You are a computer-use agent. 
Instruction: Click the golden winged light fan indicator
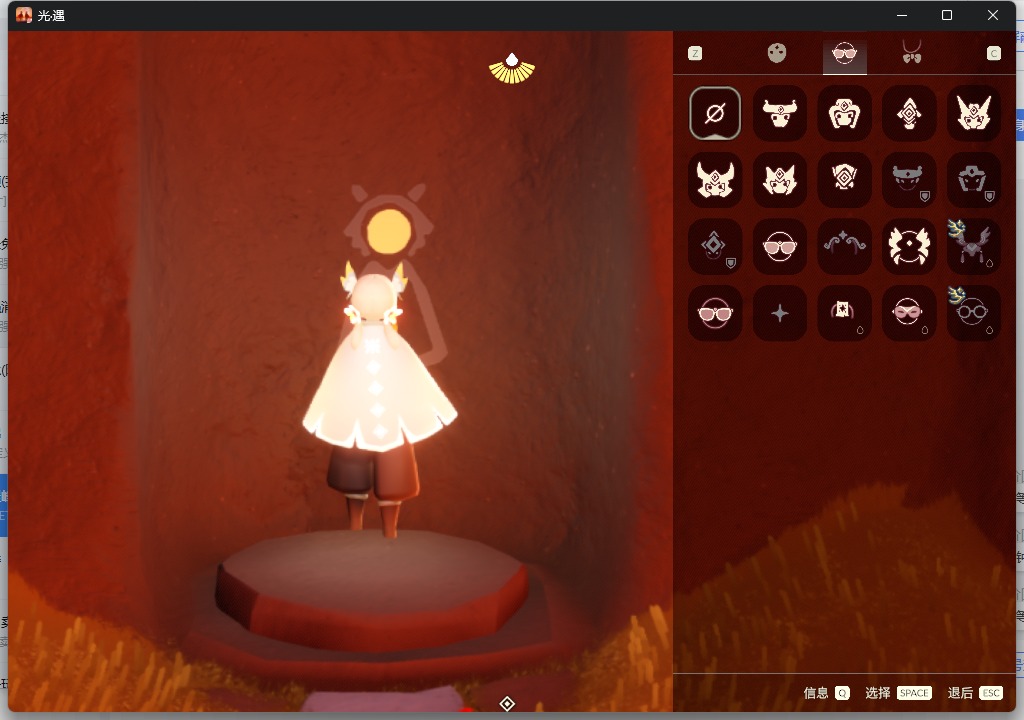coord(511,68)
